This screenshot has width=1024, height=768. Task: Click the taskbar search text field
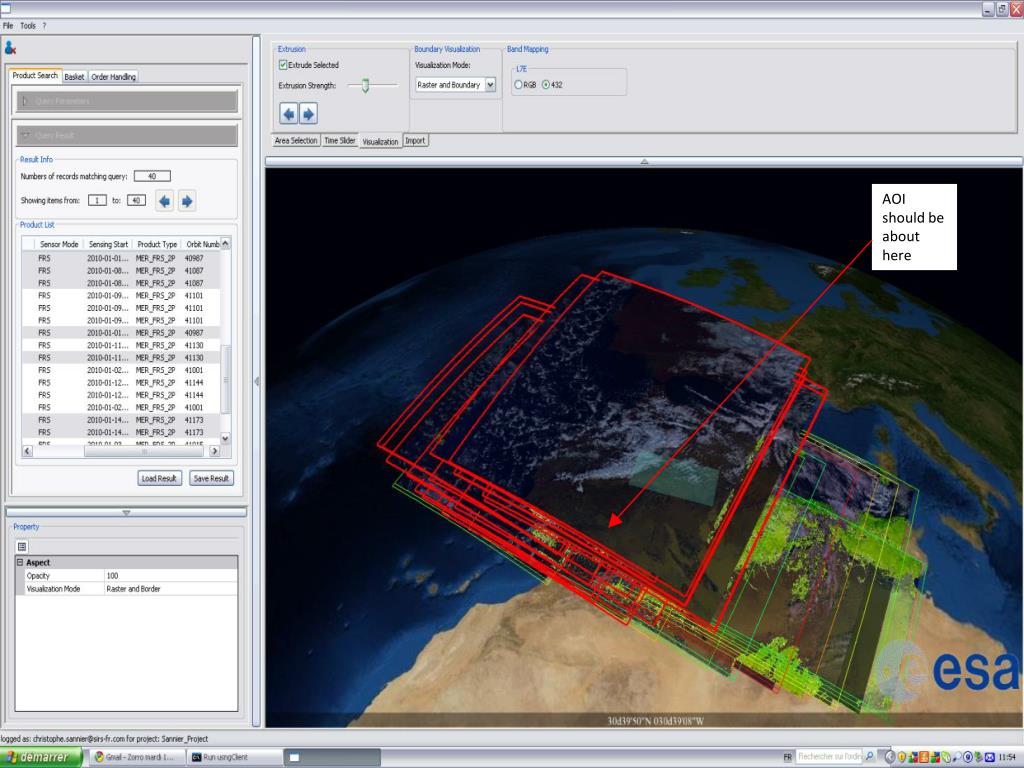pos(829,756)
